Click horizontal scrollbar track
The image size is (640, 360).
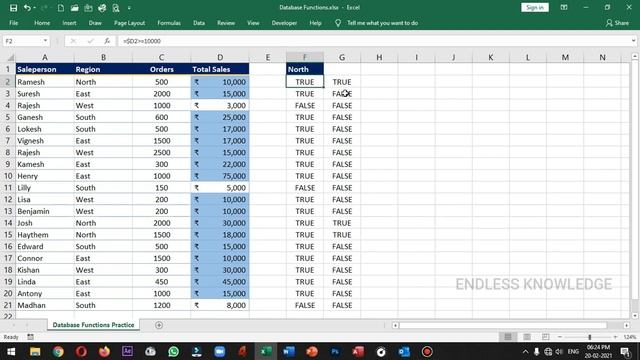[503, 325]
